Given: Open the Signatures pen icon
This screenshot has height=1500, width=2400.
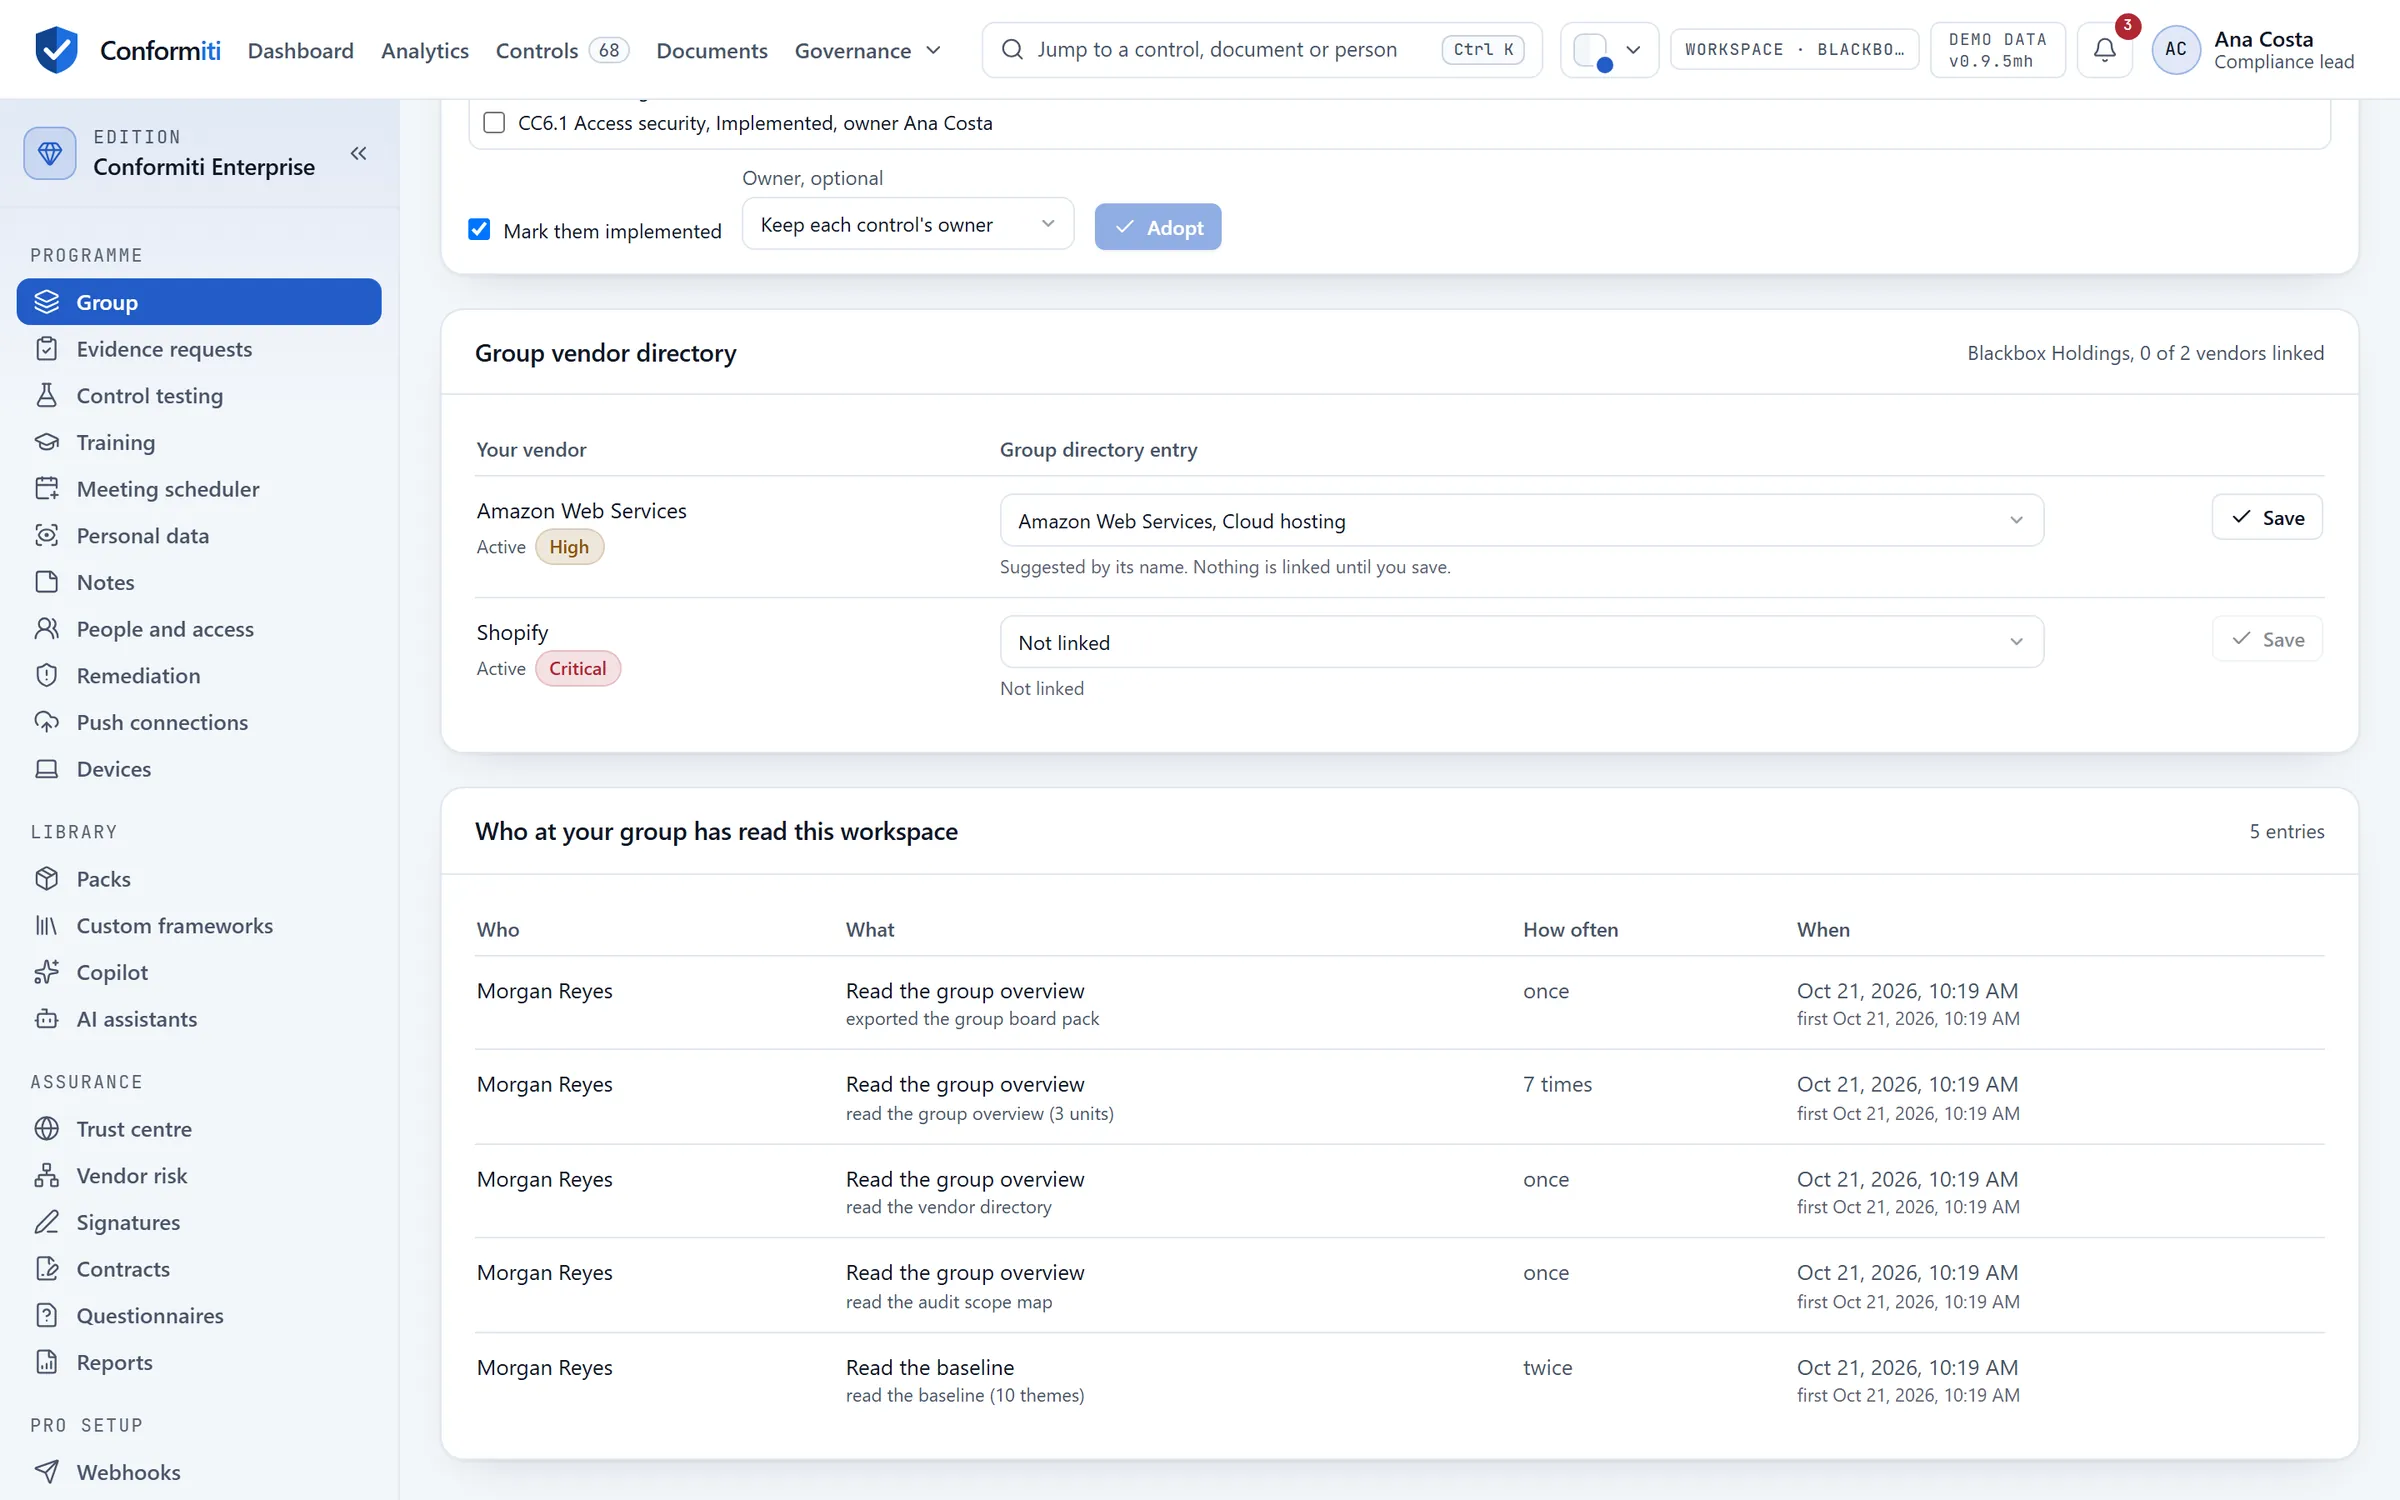Looking at the screenshot, I should point(47,1222).
